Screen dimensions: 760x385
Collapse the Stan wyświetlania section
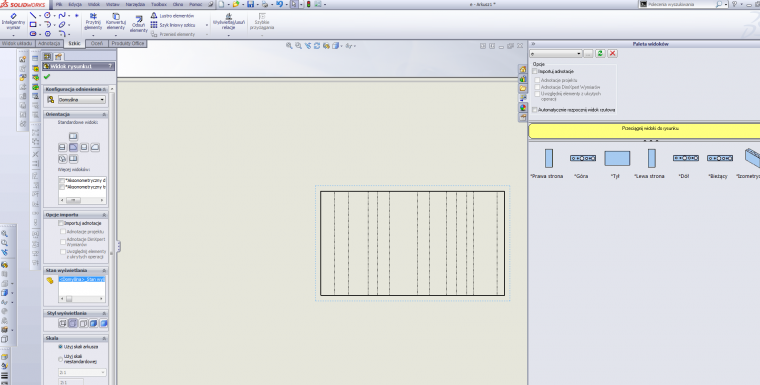(x=104, y=271)
